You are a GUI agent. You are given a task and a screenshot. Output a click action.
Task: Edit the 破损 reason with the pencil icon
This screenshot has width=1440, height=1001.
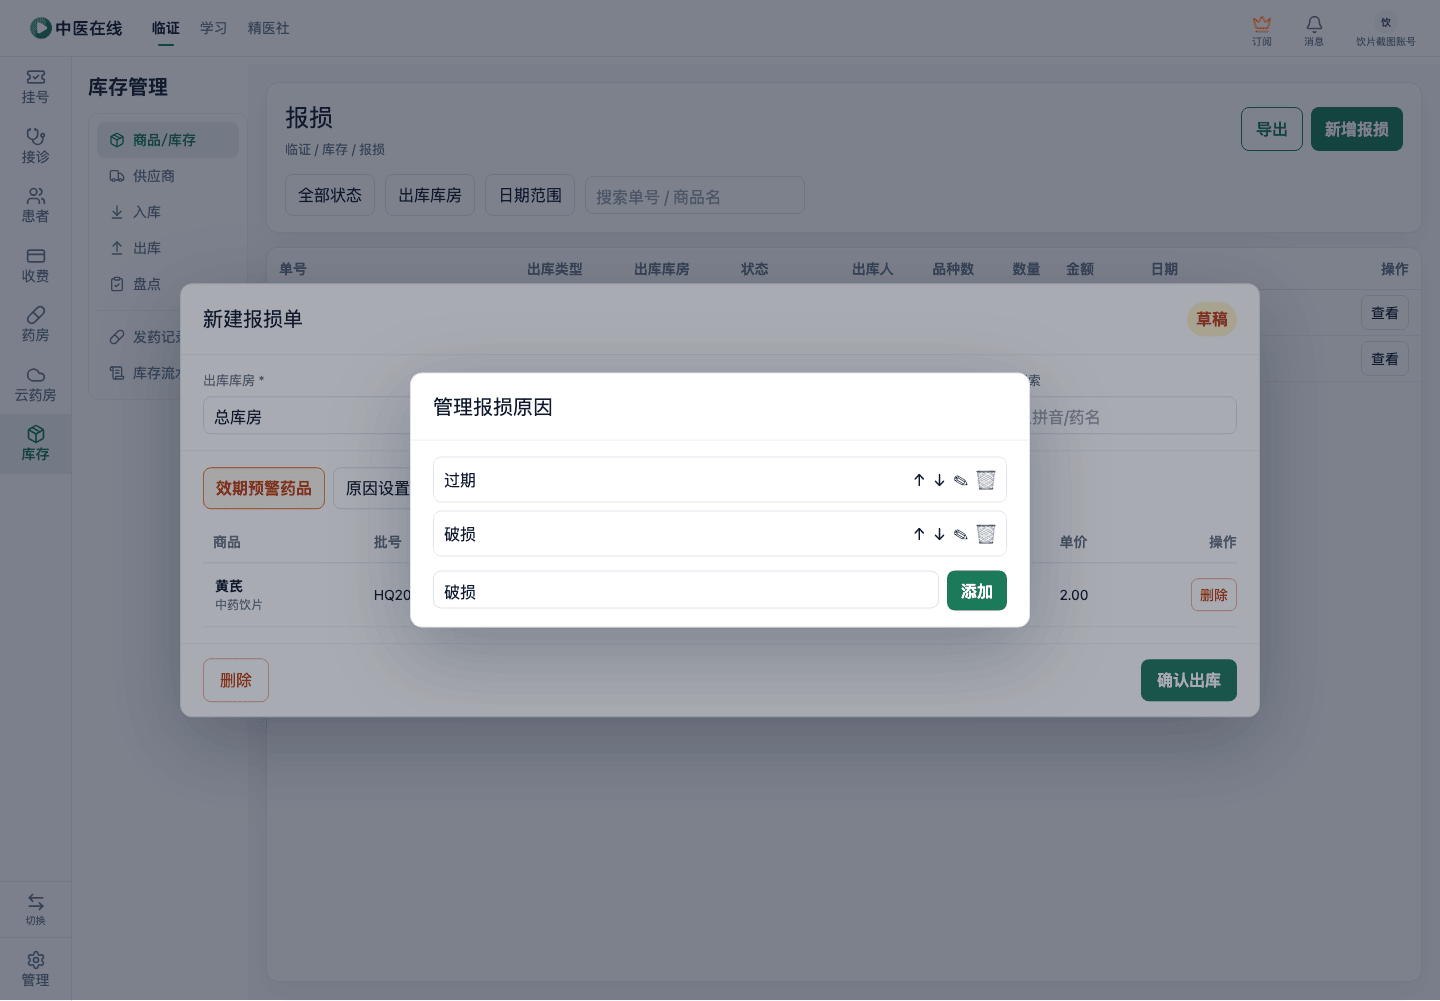coord(960,534)
